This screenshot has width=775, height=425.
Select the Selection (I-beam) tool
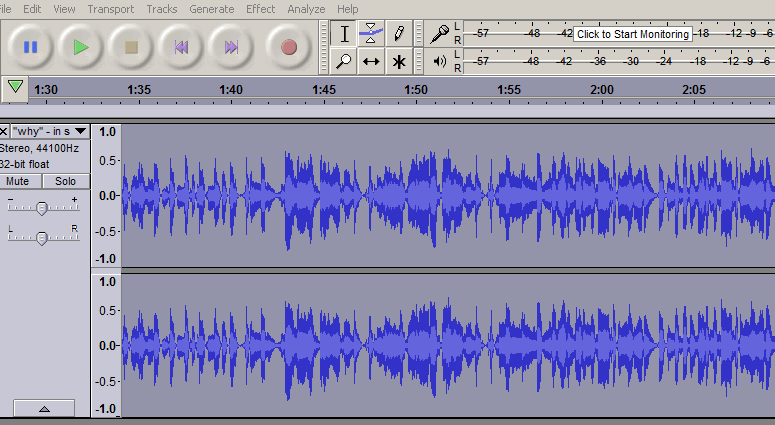coord(344,34)
